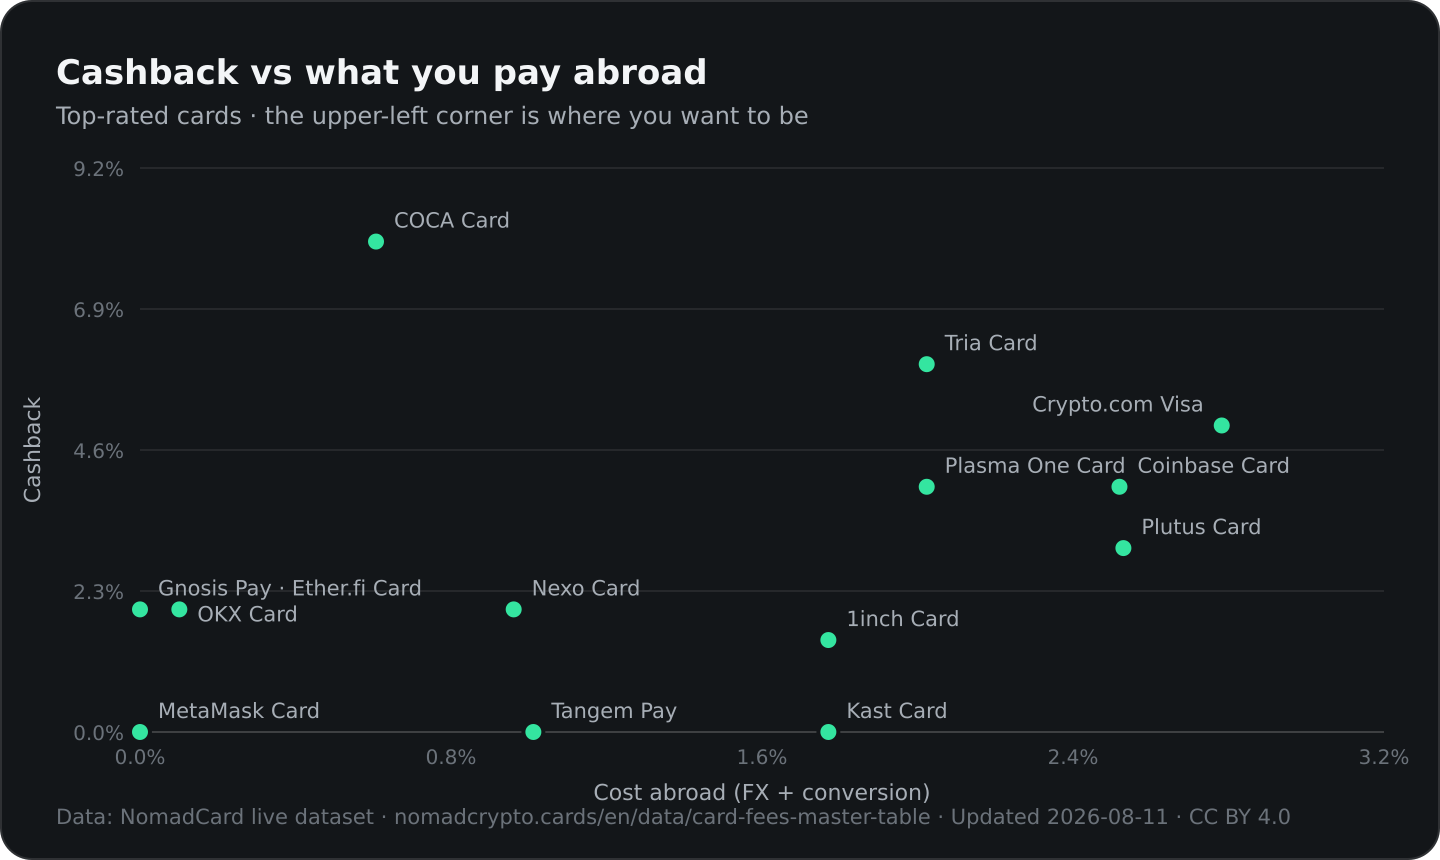Click the CC BY 4.0 license text

tap(1239, 817)
